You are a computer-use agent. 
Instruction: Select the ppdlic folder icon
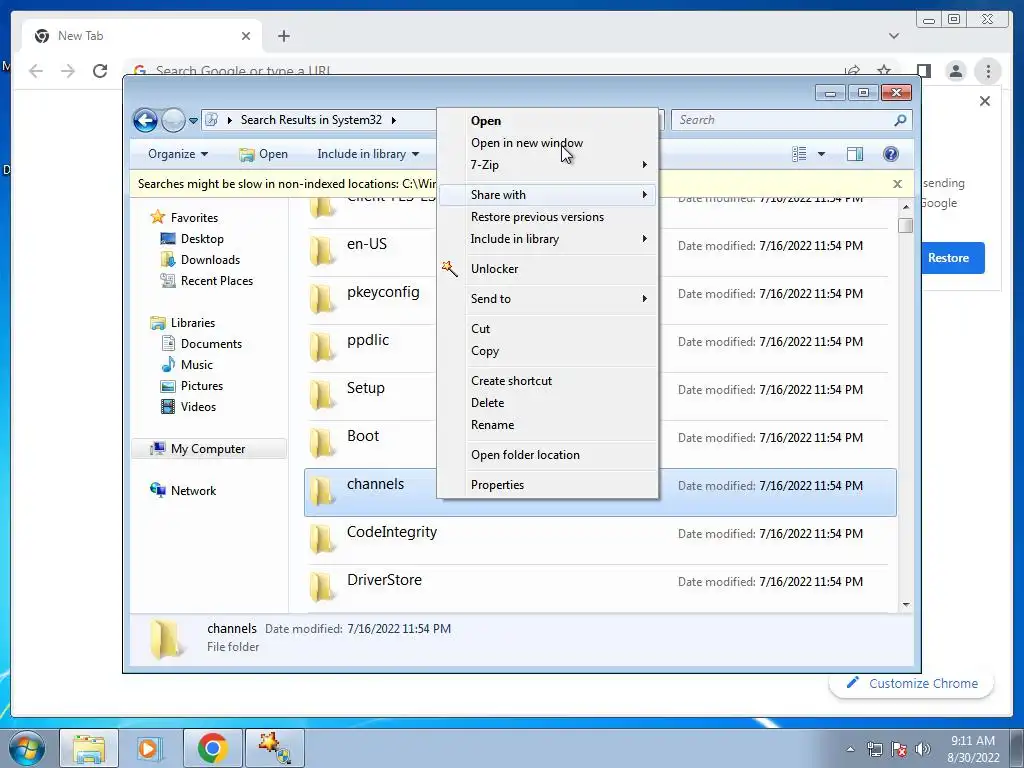[x=321, y=347]
